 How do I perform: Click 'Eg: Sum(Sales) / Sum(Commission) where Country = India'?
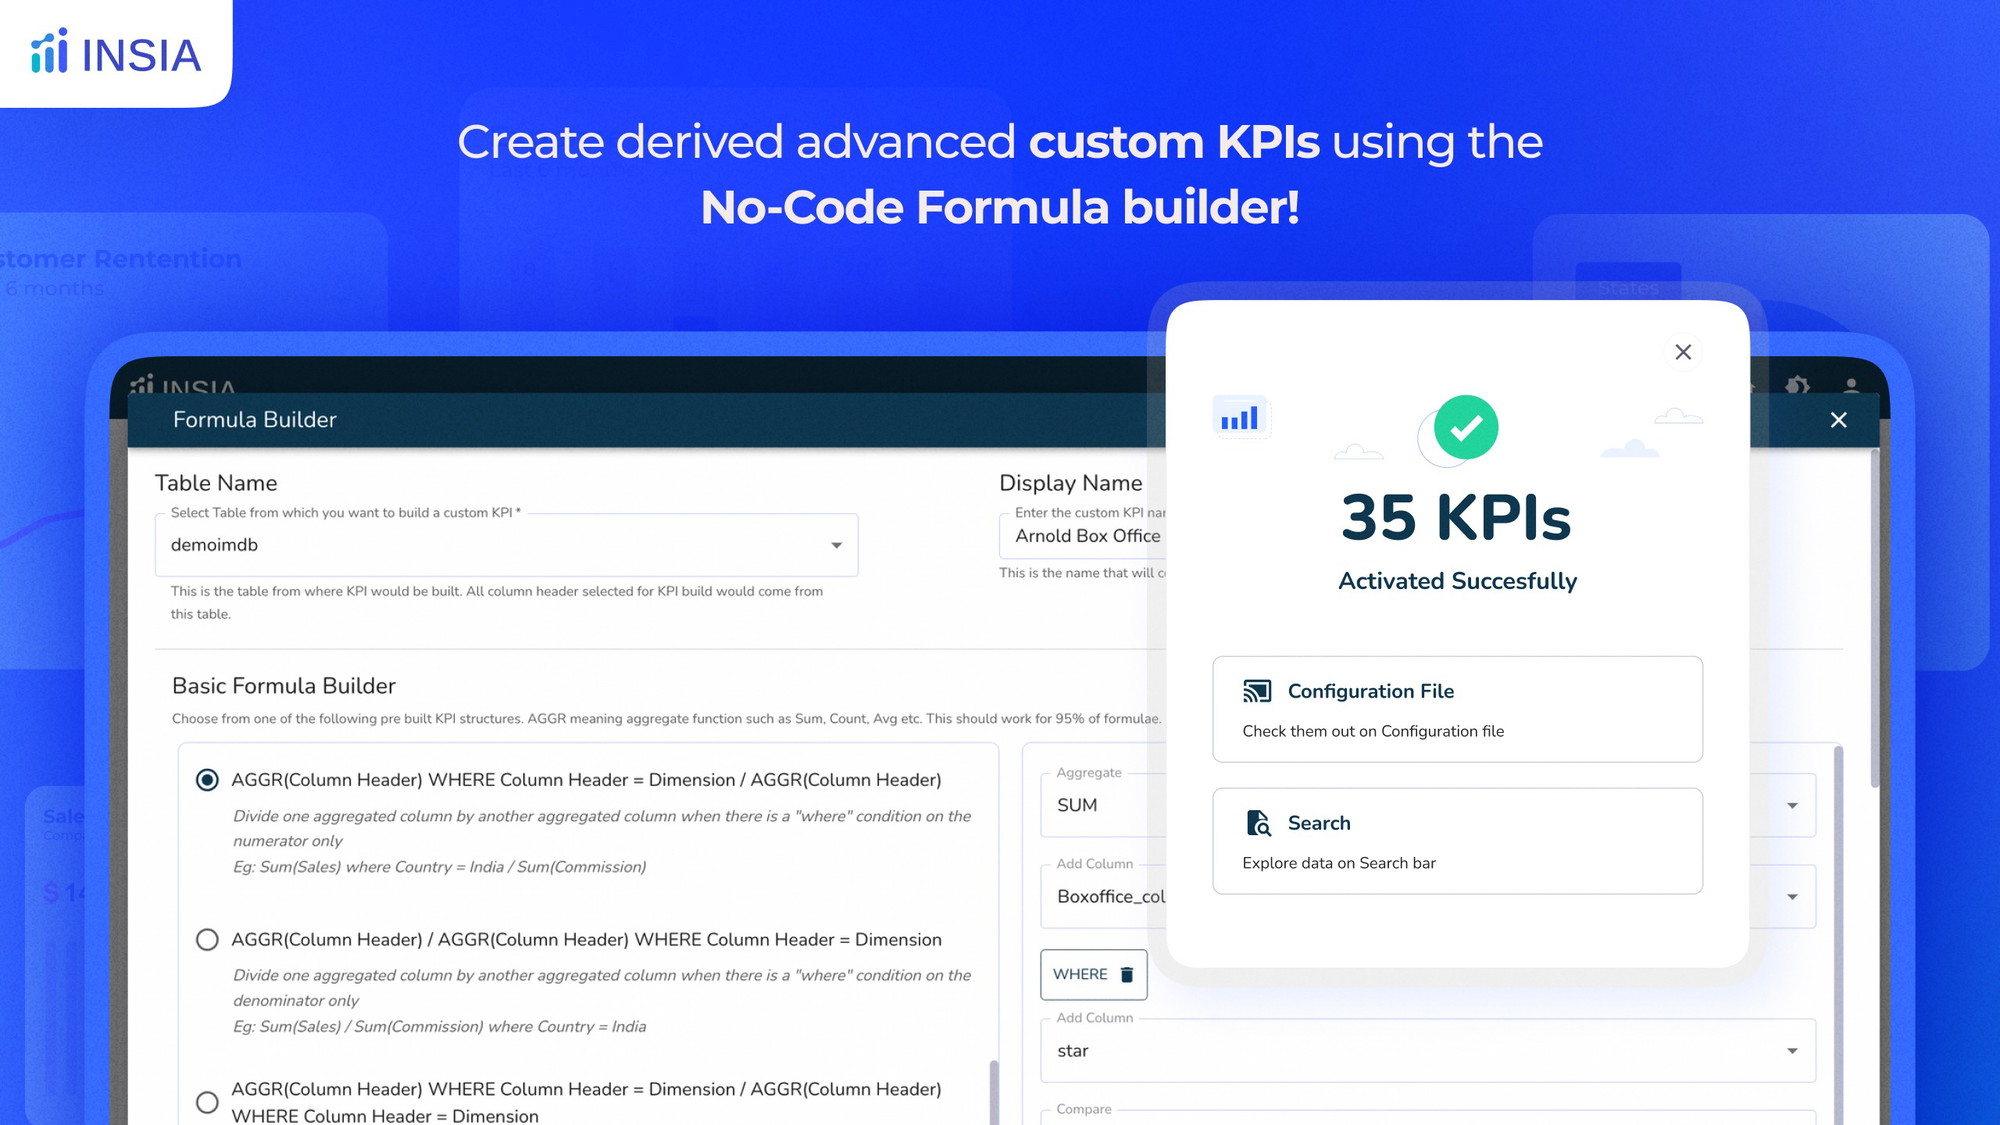click(x=440, y=1027)
